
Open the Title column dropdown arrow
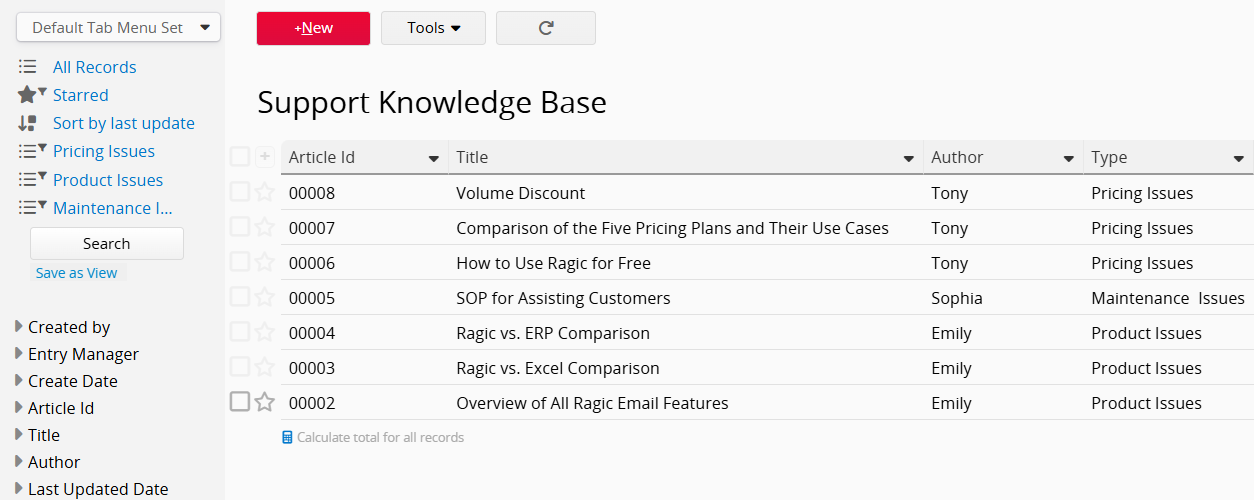pos(908,158)
